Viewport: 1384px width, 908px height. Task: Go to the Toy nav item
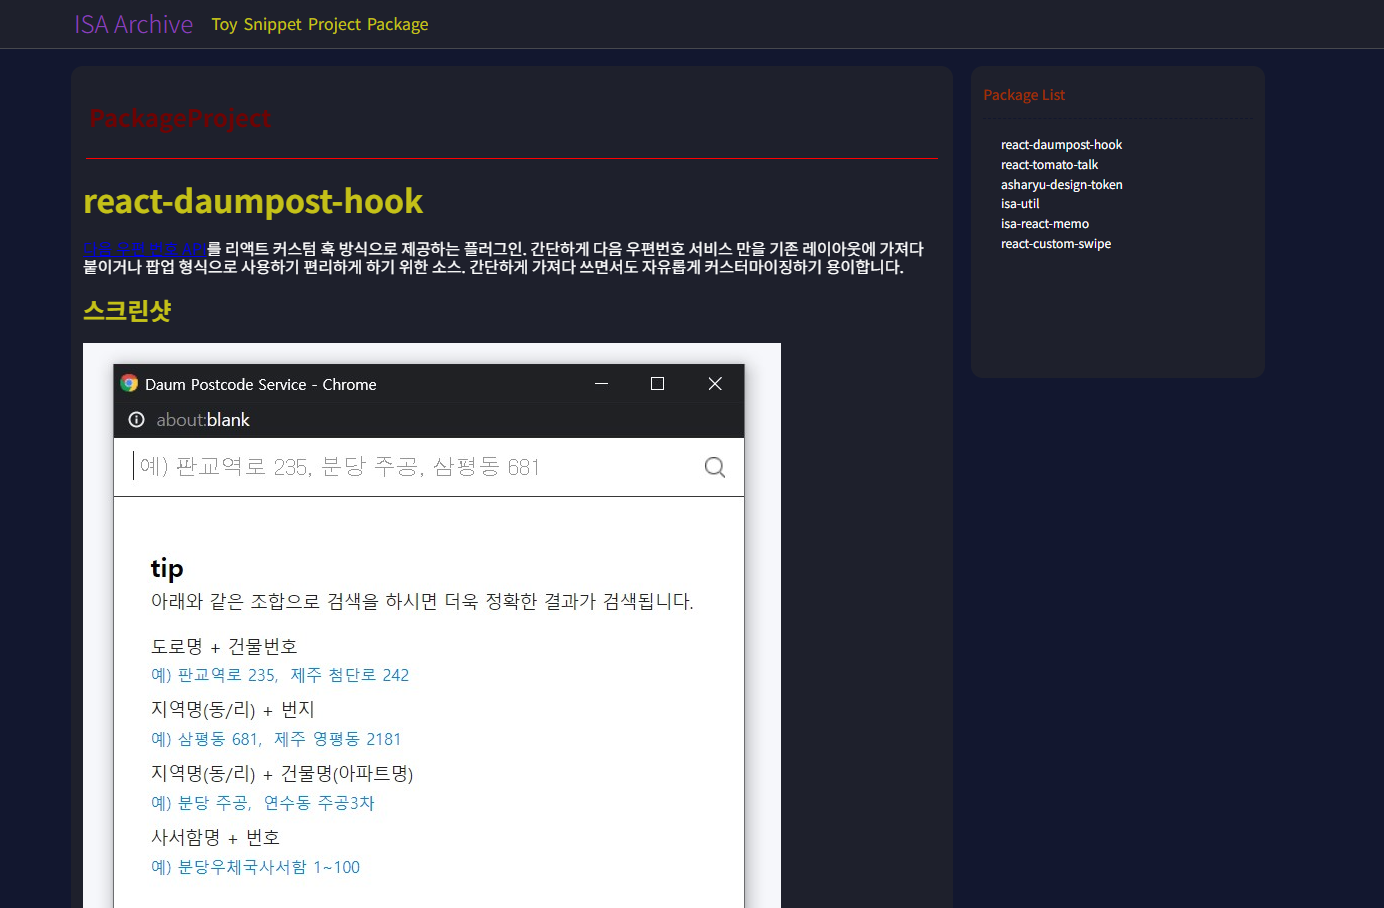(x=224, y=24)
